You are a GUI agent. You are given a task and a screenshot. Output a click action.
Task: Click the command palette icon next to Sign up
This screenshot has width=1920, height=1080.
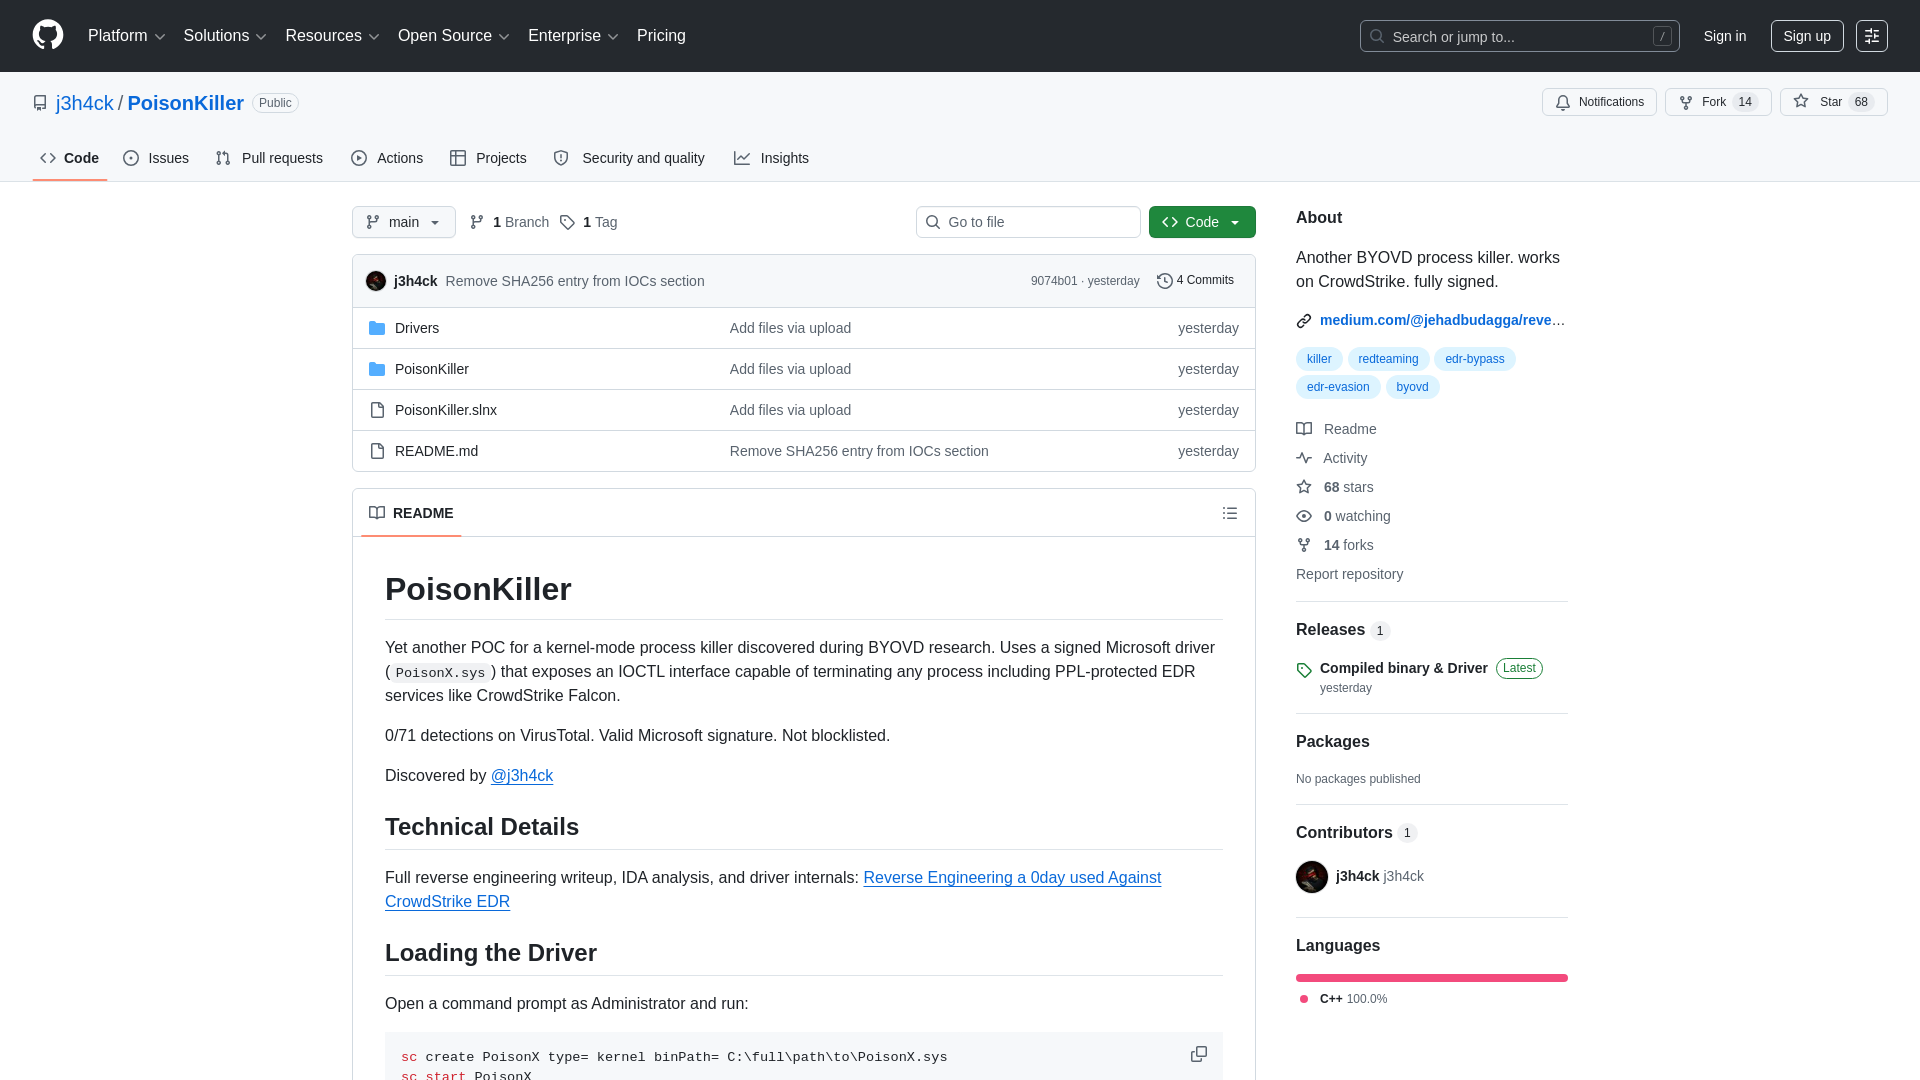tap(1871, 35)
